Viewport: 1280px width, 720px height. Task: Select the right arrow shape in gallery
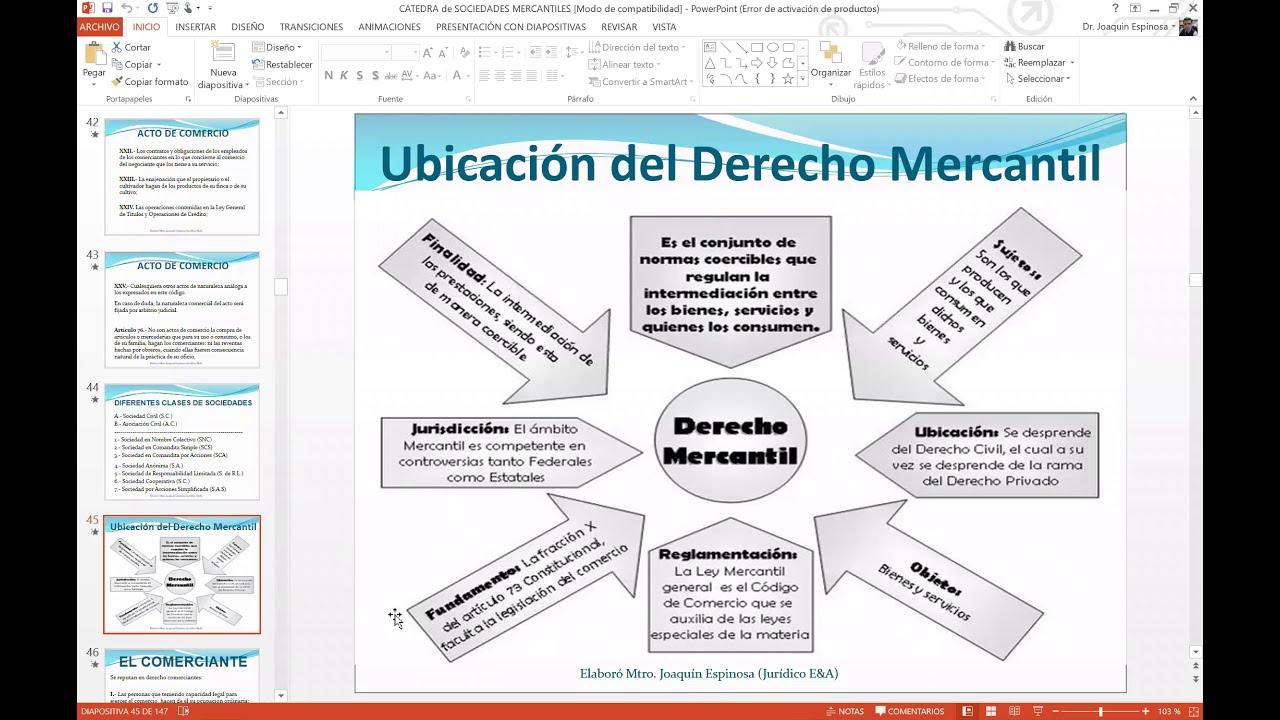tap(757, 63)
